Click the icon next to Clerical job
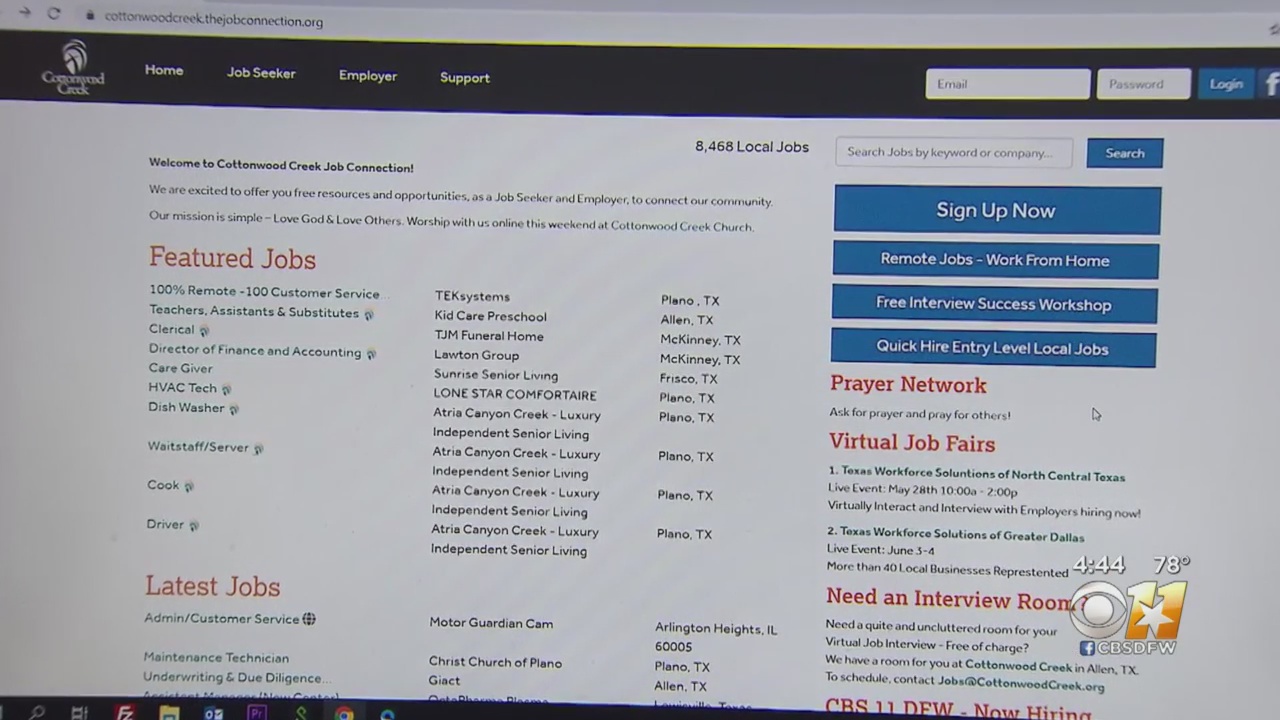This screenshot has width=1280, height=720. 204,330
